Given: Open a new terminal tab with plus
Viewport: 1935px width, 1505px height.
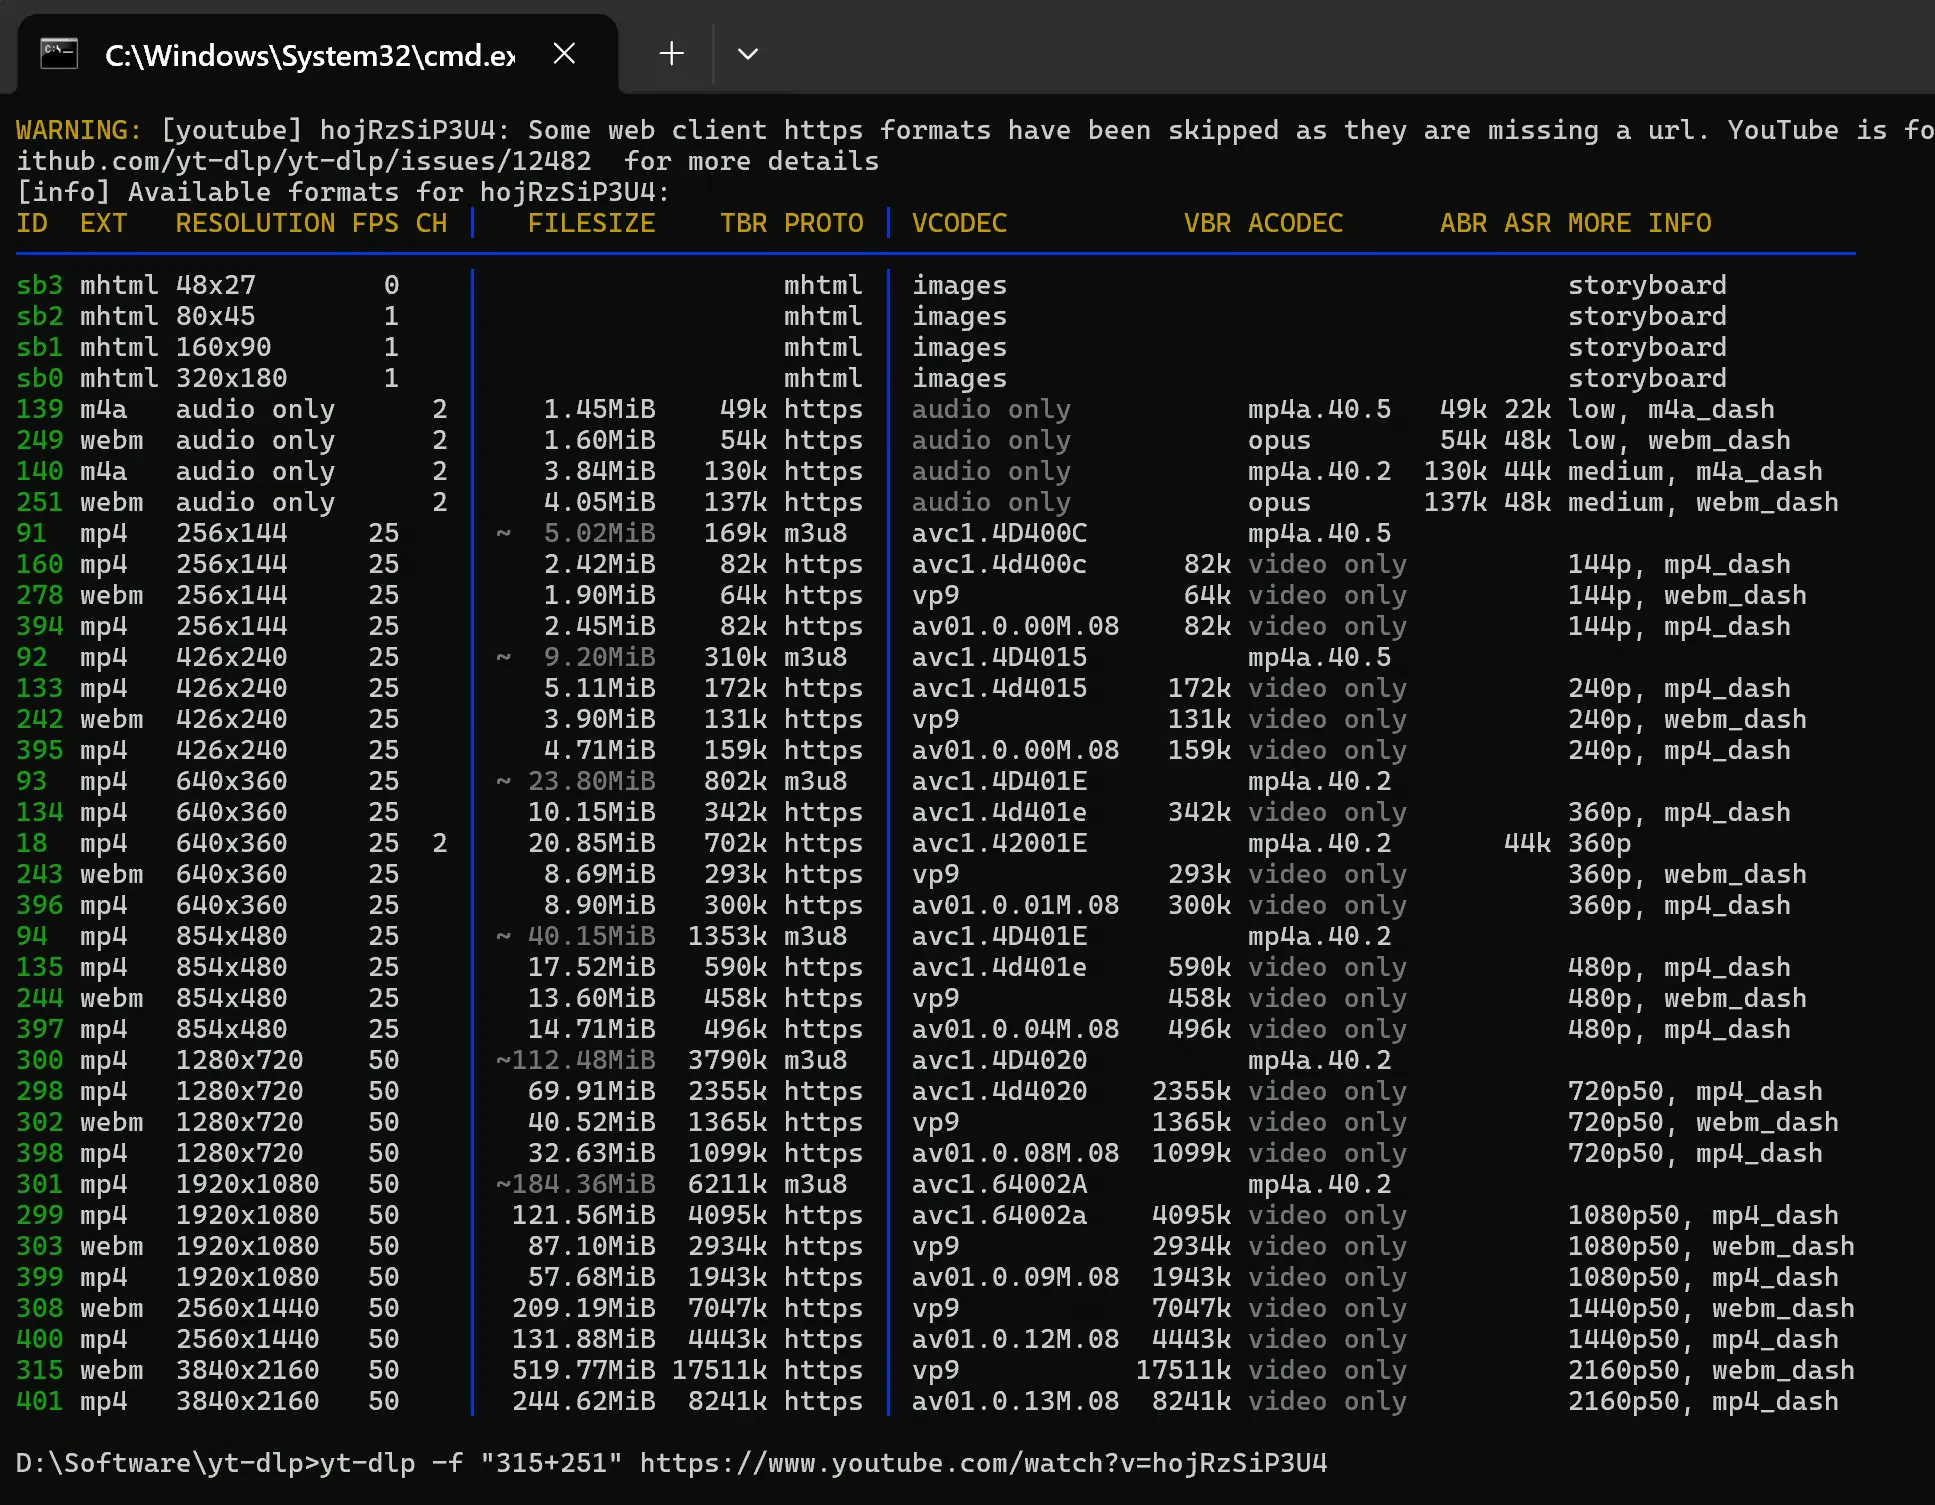Looking at the screenshot, I should pos(671,53).
